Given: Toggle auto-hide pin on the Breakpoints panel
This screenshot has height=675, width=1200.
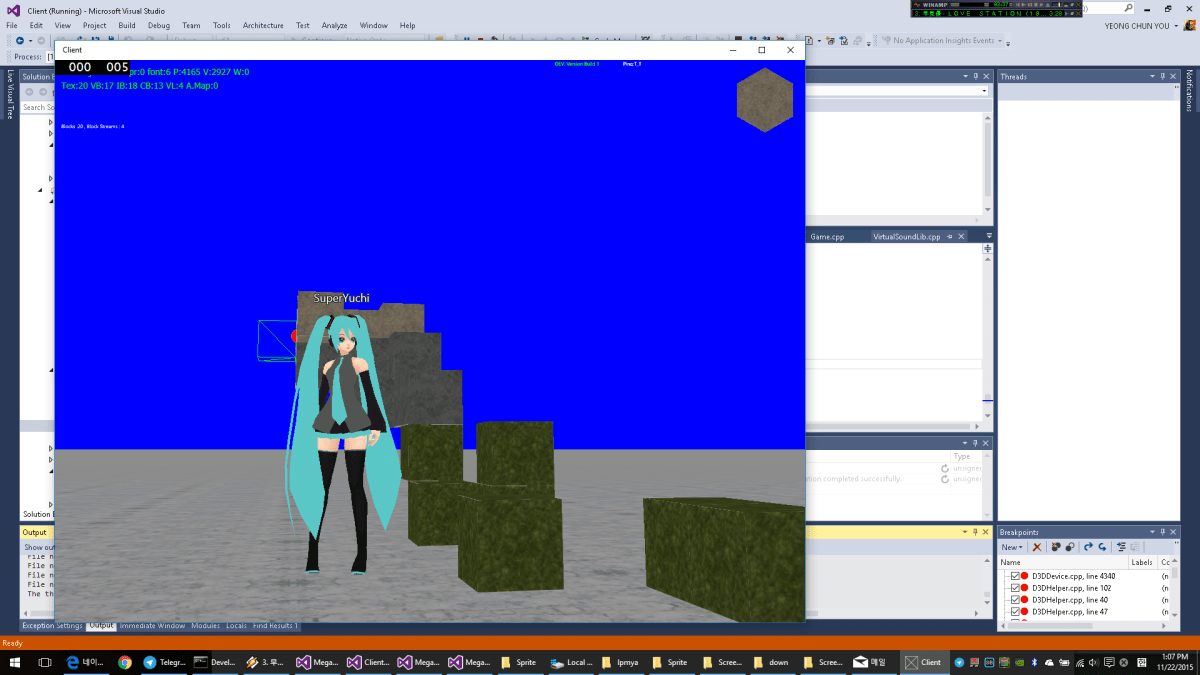Looking at the screenshot, I should pyautogui.click(x=1163, y=532).
